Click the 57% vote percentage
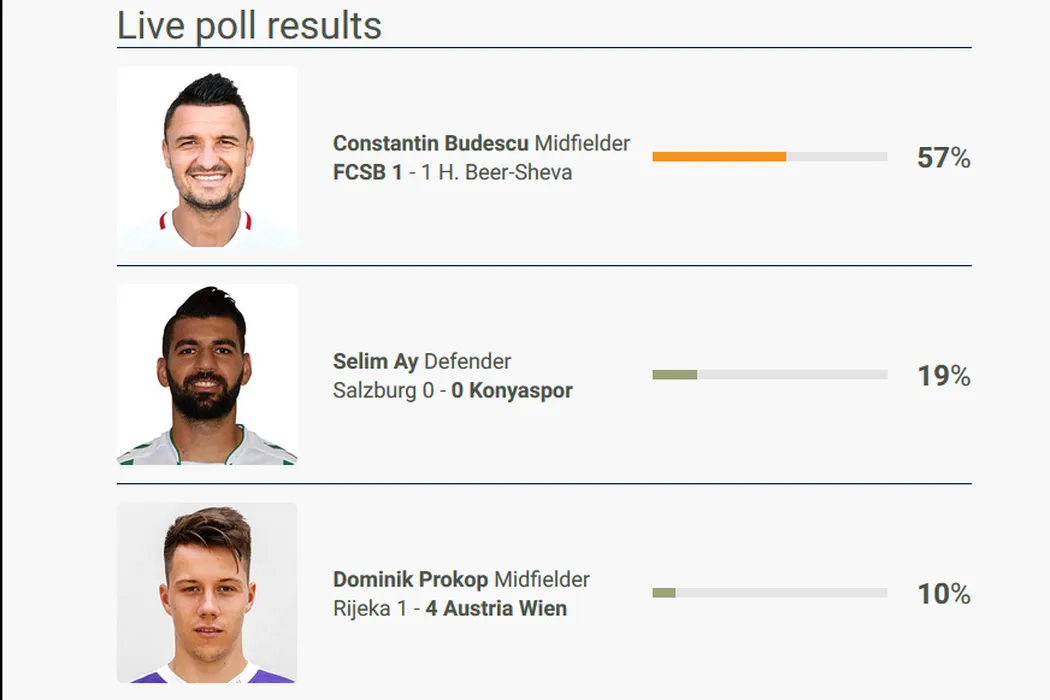 (943, 158)
